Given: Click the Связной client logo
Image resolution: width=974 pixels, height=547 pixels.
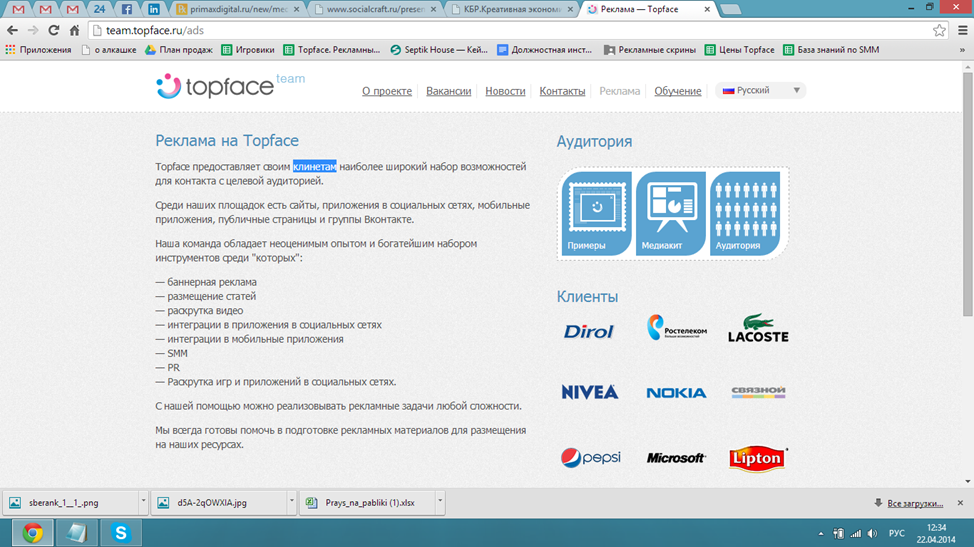Looking at the screenshot, I should pos(758,392).
